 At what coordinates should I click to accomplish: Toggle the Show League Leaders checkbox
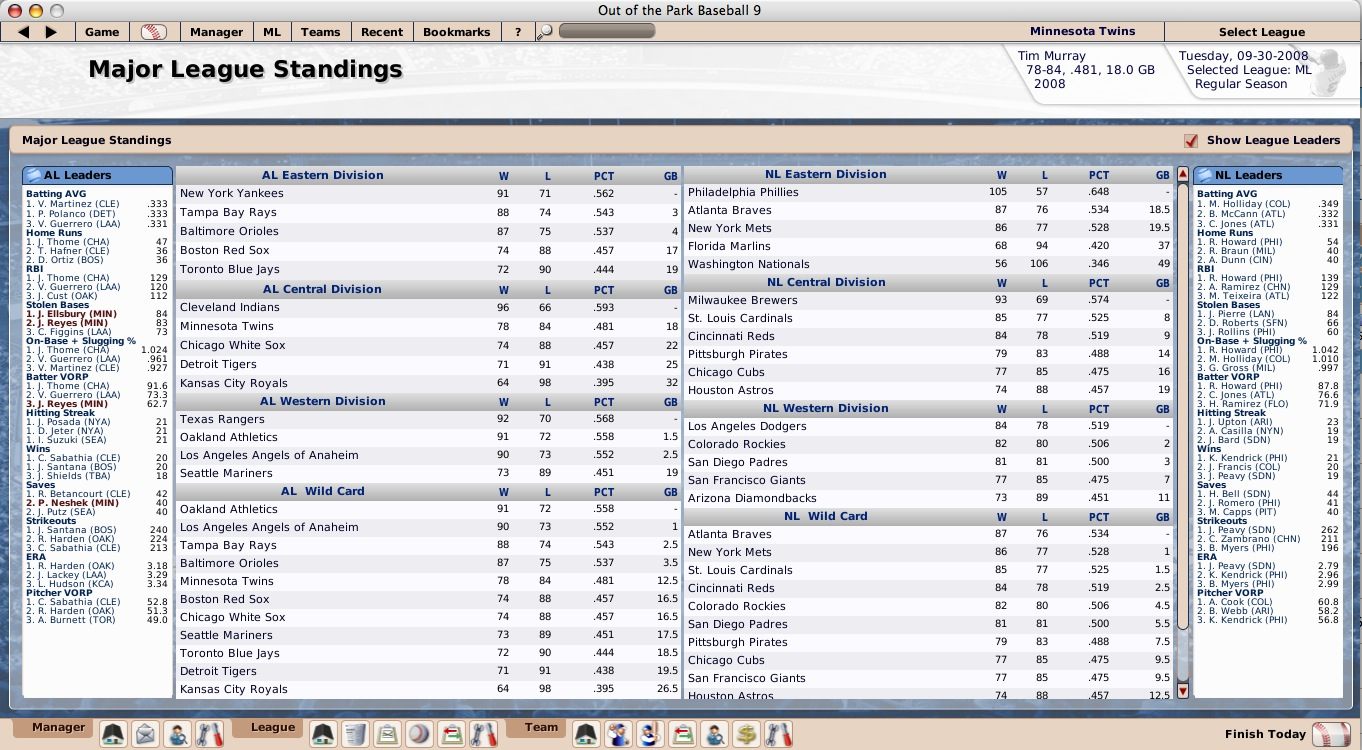point(1191,140)
